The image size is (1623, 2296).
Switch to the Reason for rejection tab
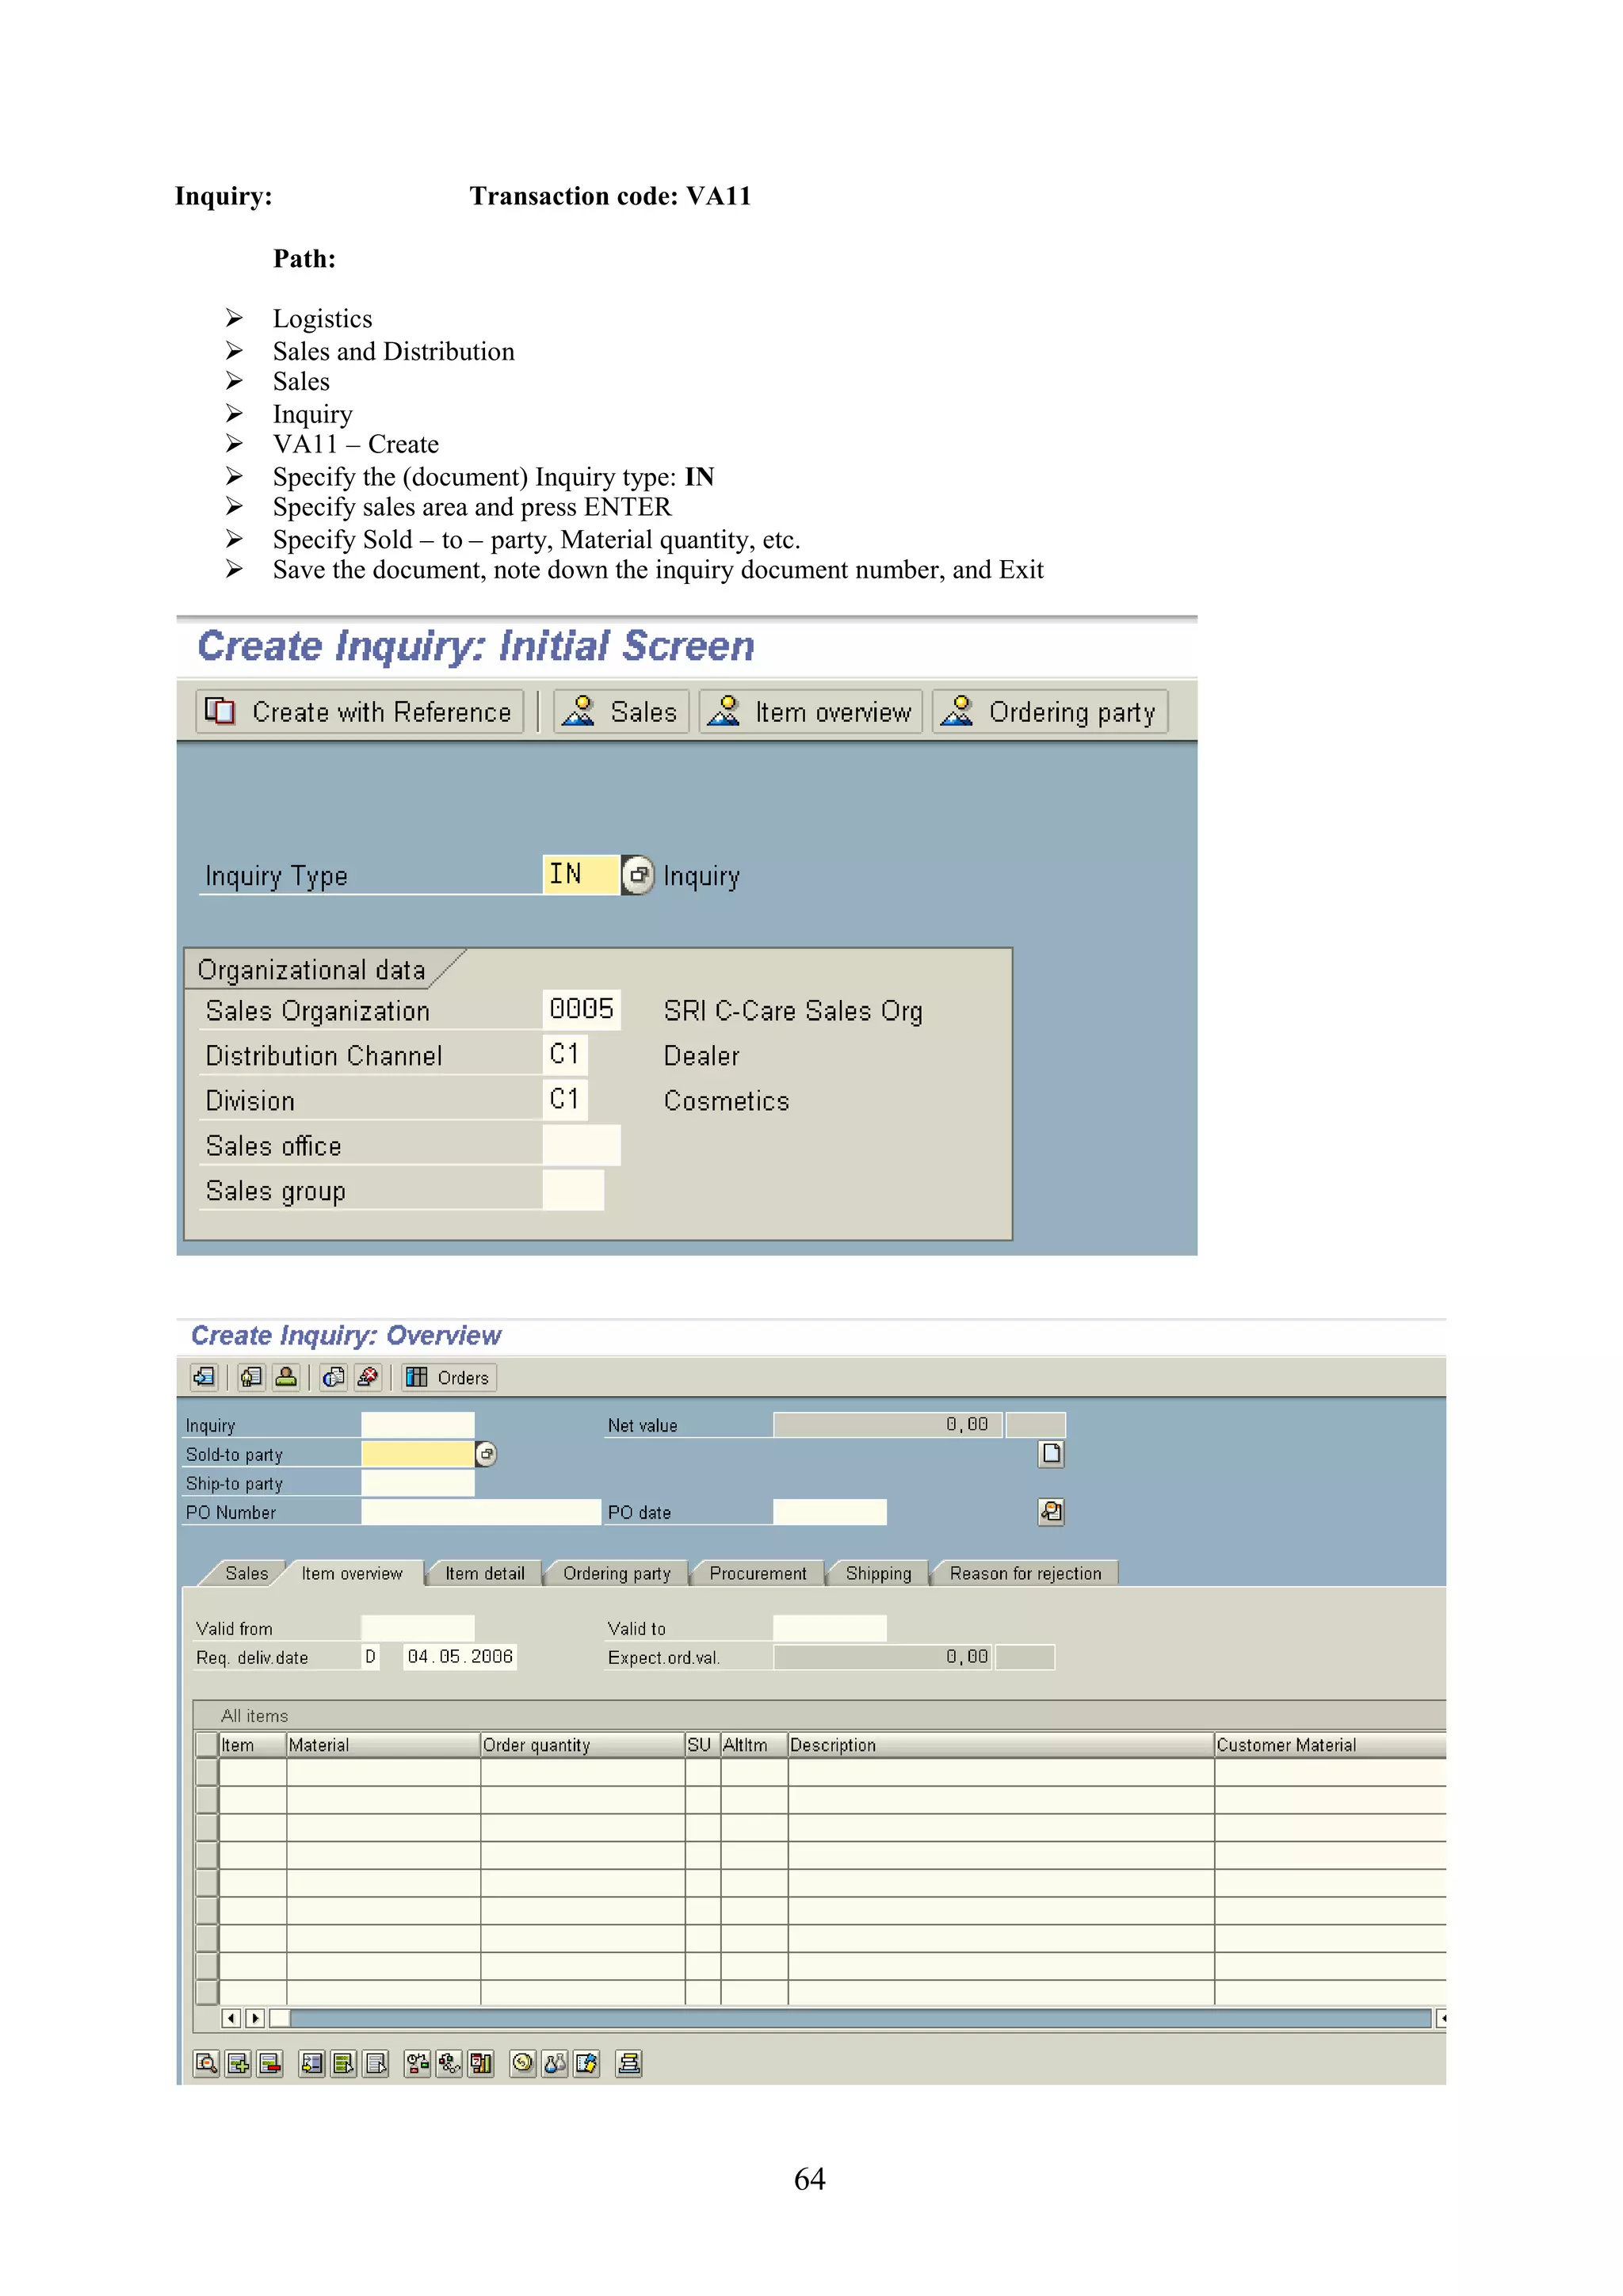pyautogui.click(x=1026, y=1573)
